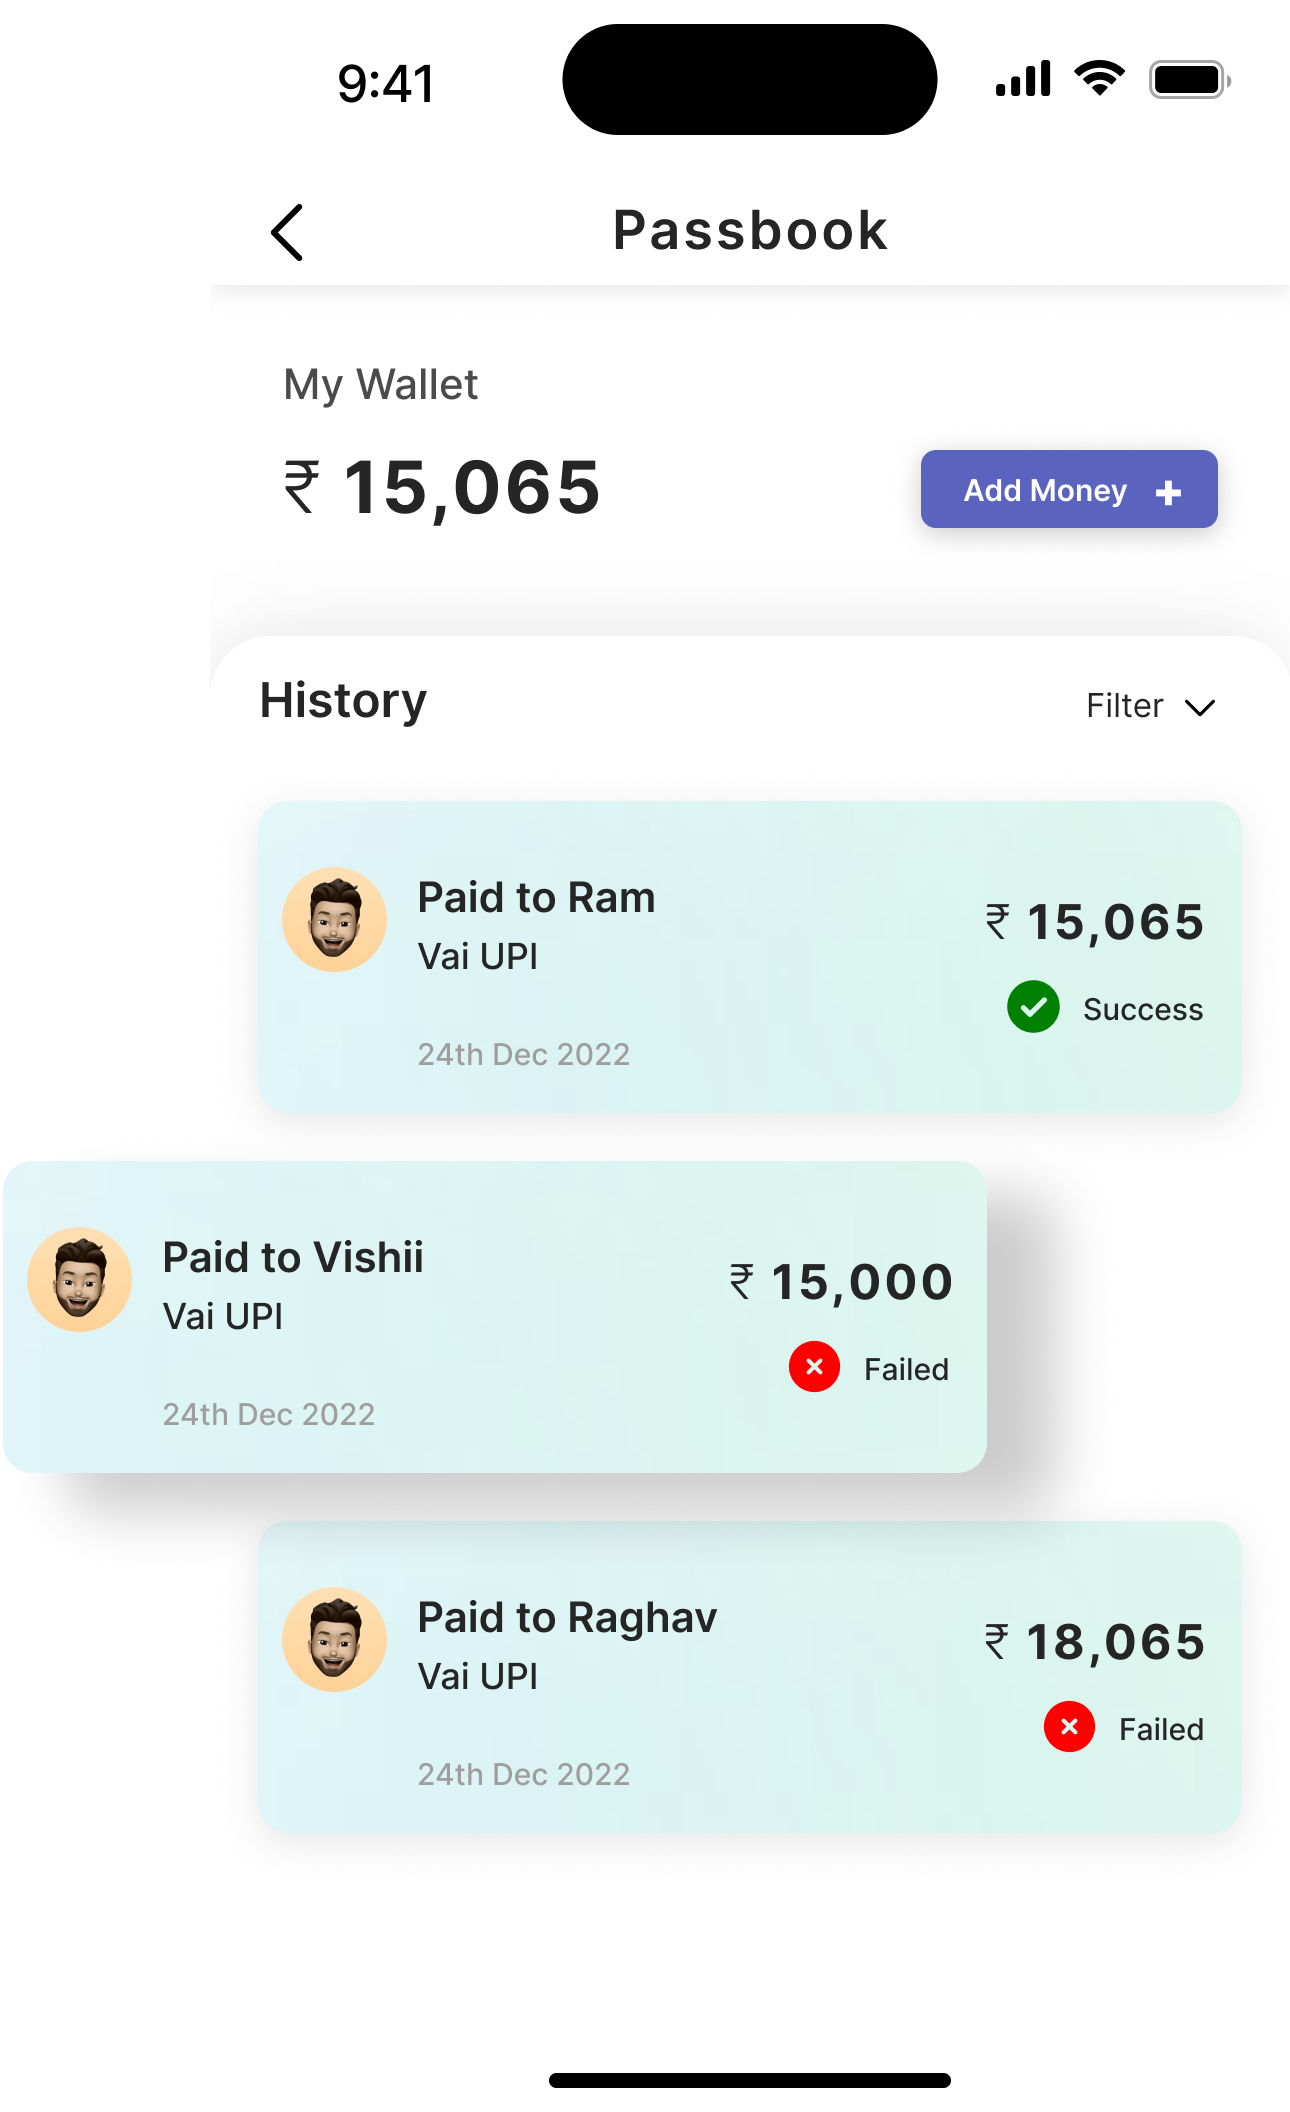Open the Paid to Raghav transaction
This screenshot has width=1290, height=2112.
750,1677
